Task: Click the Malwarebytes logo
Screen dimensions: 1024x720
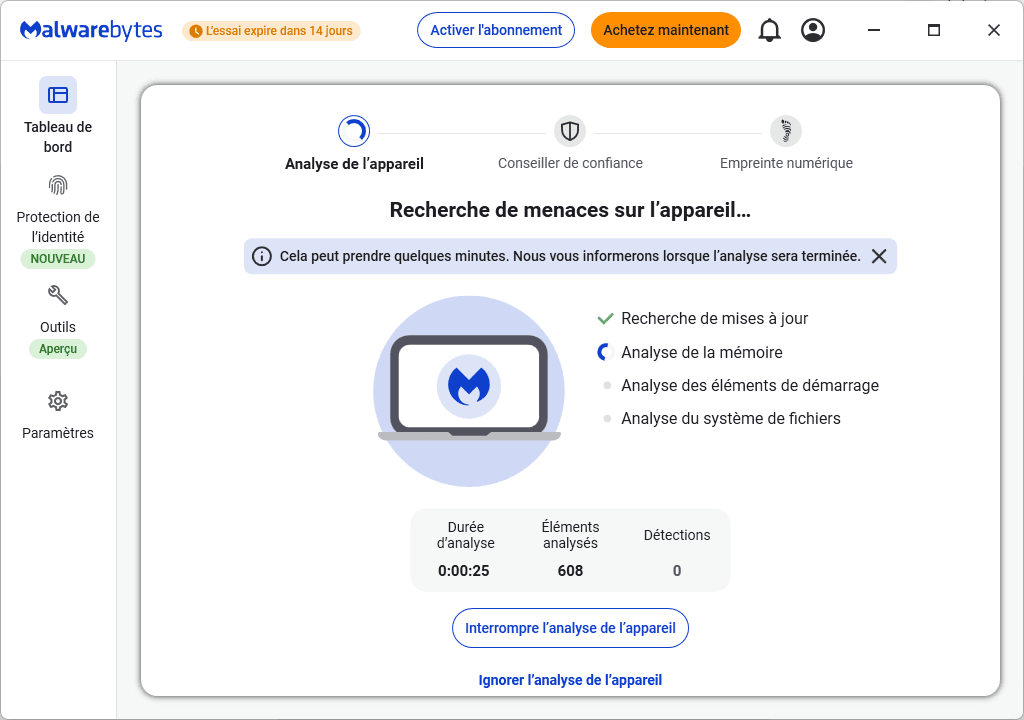Action: 91,30
